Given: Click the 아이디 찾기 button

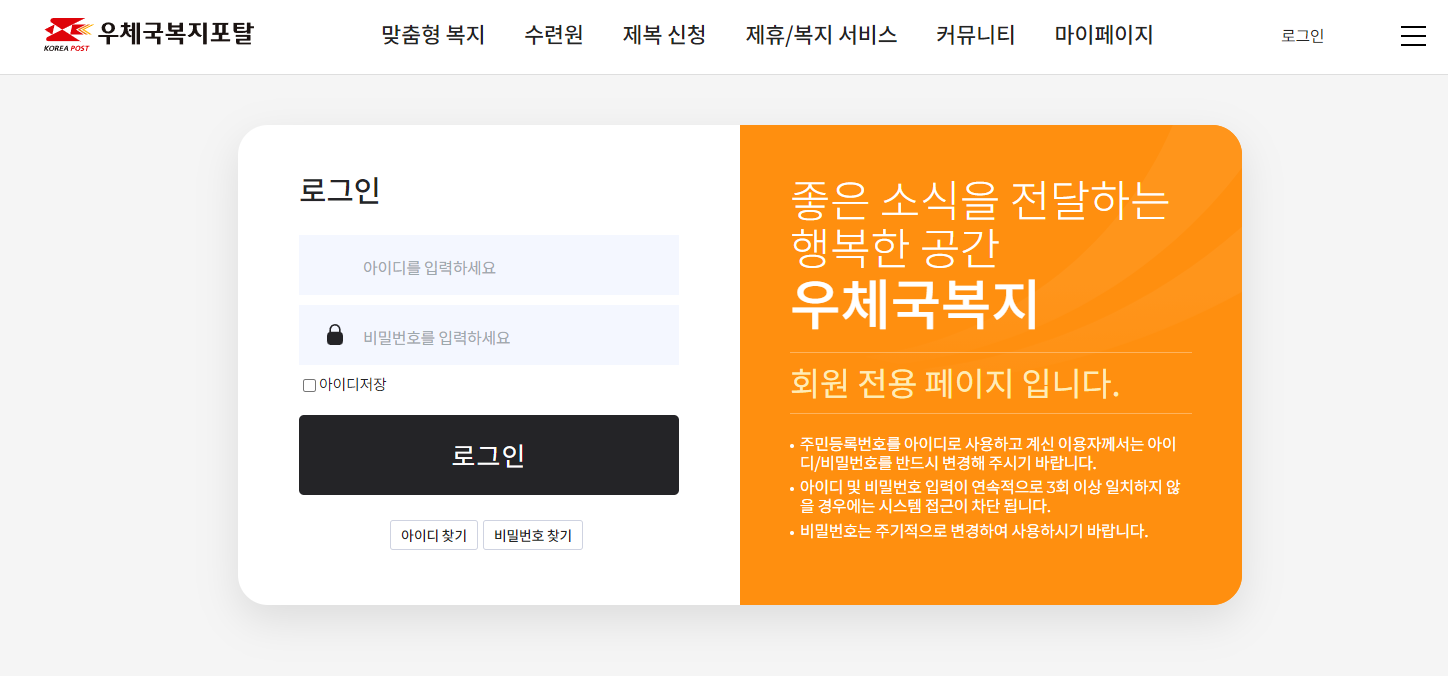Looking at the screenshot, I should pos(434,535).
